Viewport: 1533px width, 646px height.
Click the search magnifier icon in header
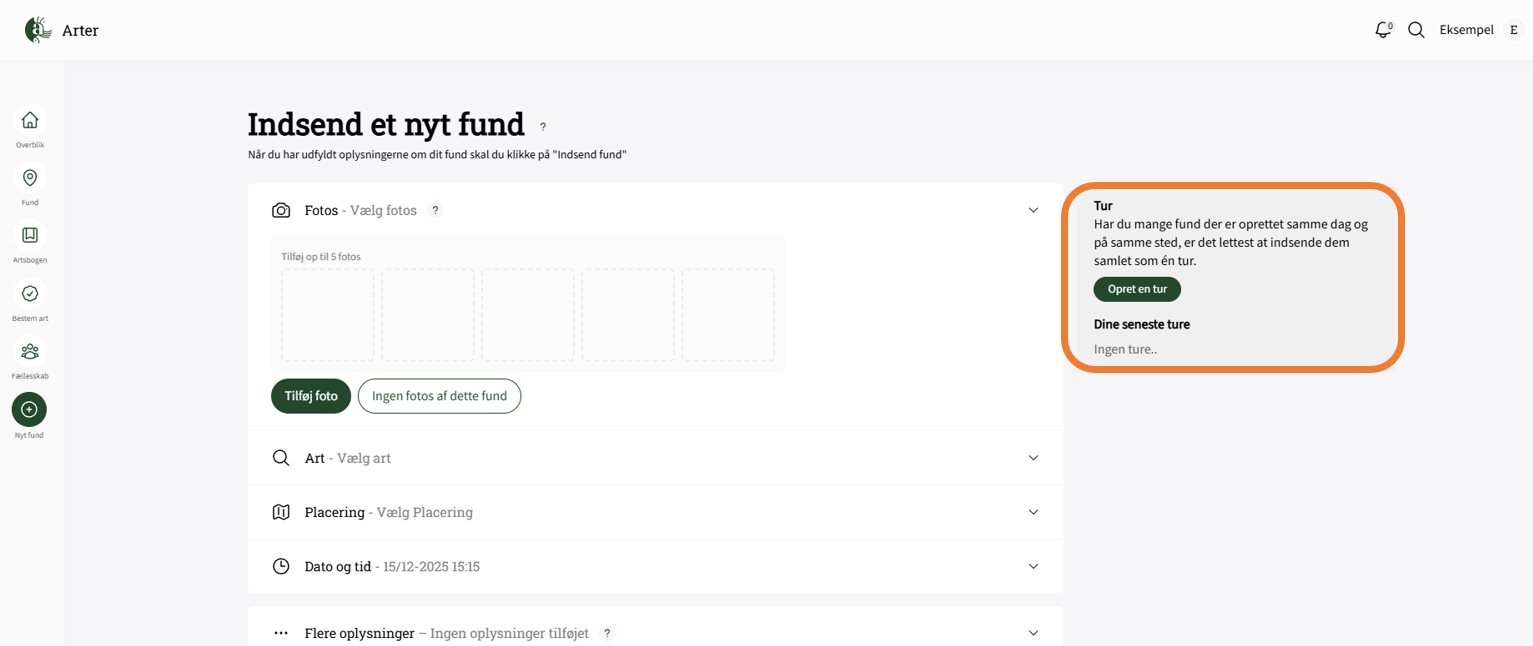[1416, 30]
